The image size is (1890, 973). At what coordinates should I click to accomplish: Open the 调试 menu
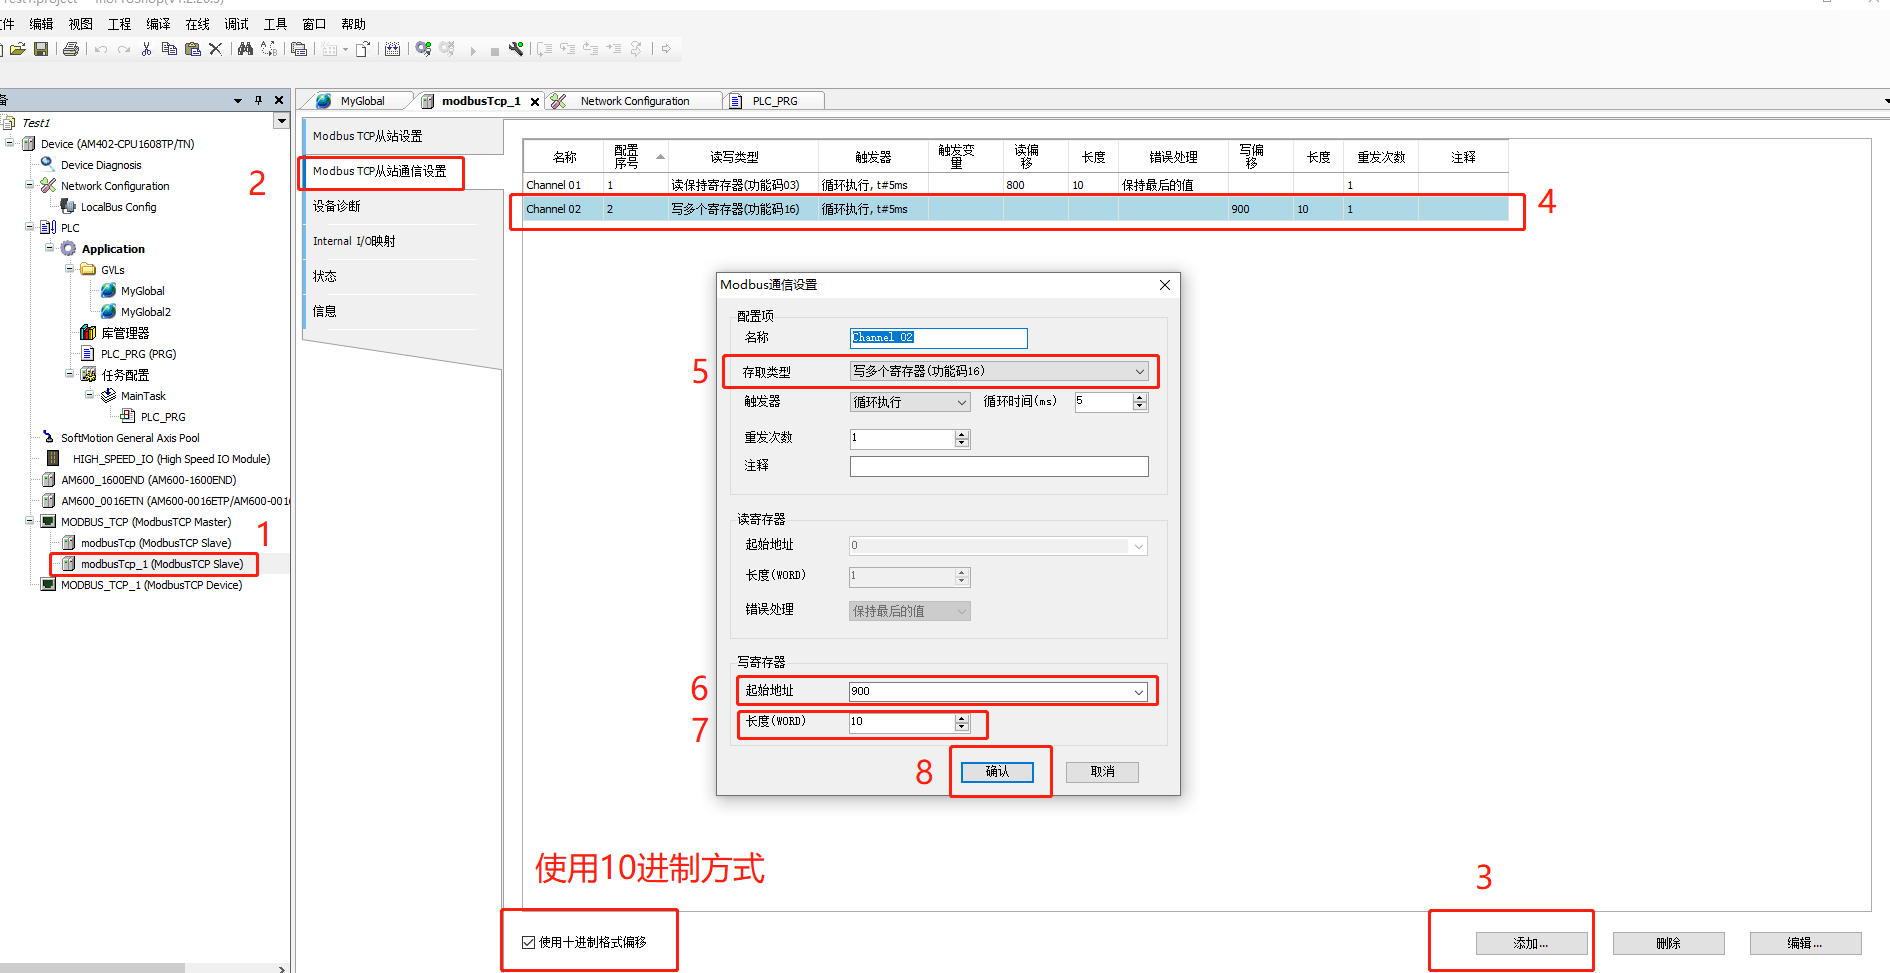(237, 24)
